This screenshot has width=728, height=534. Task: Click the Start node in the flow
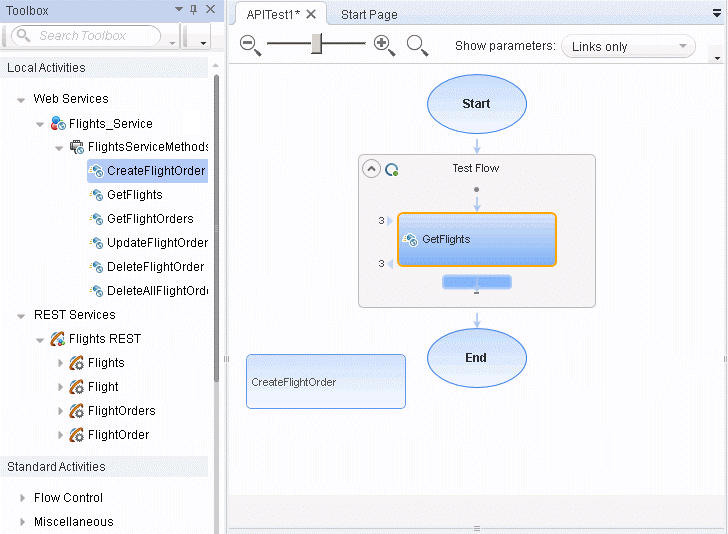[476, 104]
